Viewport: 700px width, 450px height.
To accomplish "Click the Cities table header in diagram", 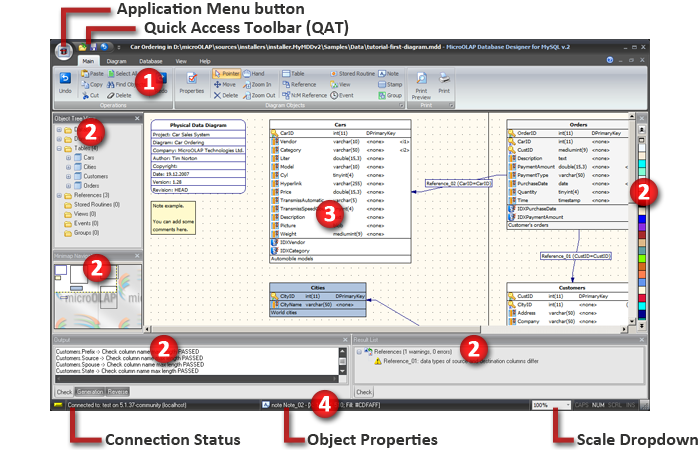I will pos(318,288).
